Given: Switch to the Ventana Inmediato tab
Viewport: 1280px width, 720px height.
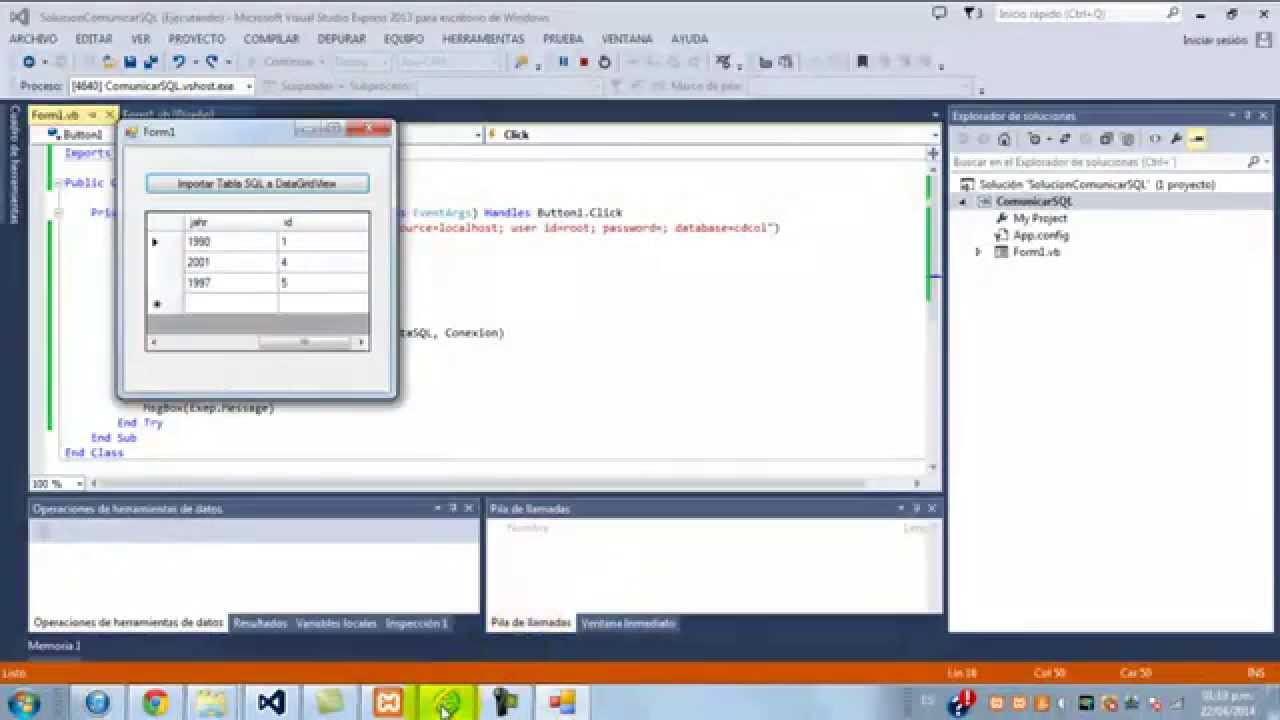Looking at the screenshot, I should pyautogui.click(x=628, y=623).
